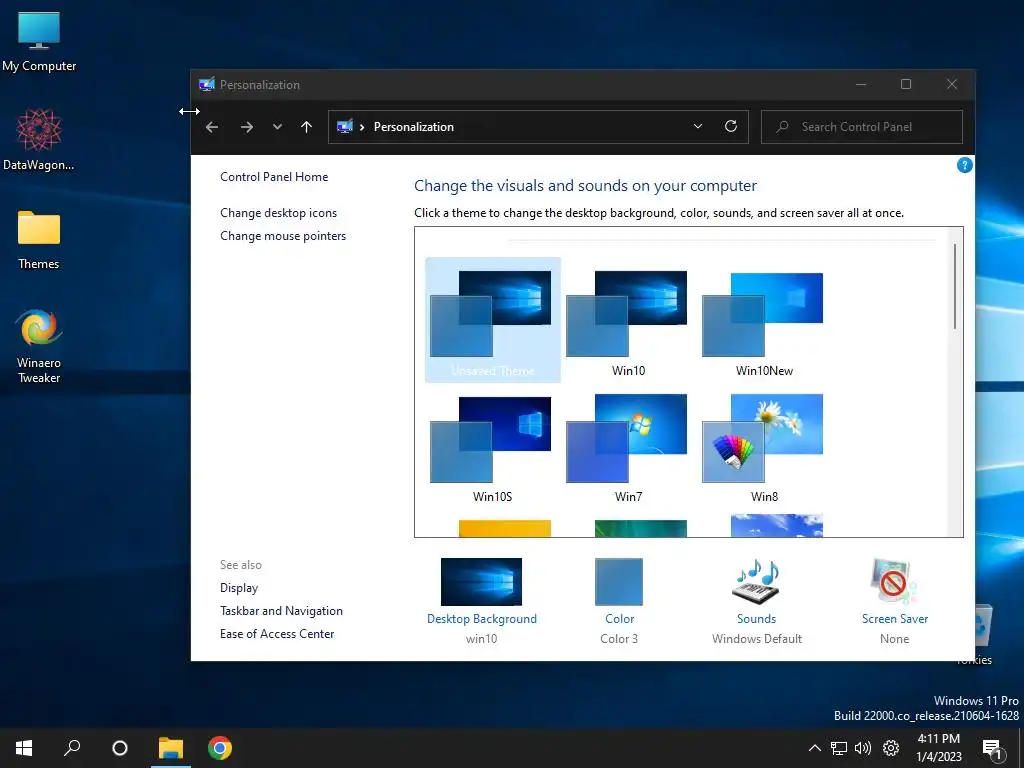The width and height of the screenshot is (1024, 768).
Task: Close the Personalization window
Action: (x=952, y=84)
